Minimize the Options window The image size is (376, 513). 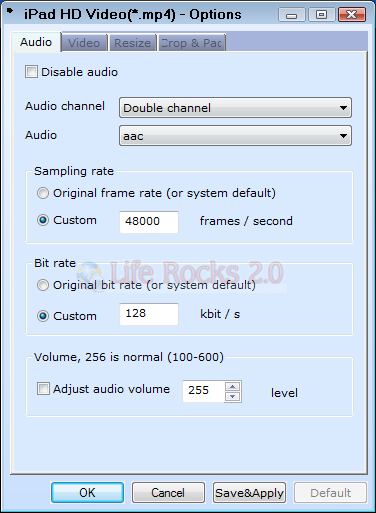coord(291,15)
